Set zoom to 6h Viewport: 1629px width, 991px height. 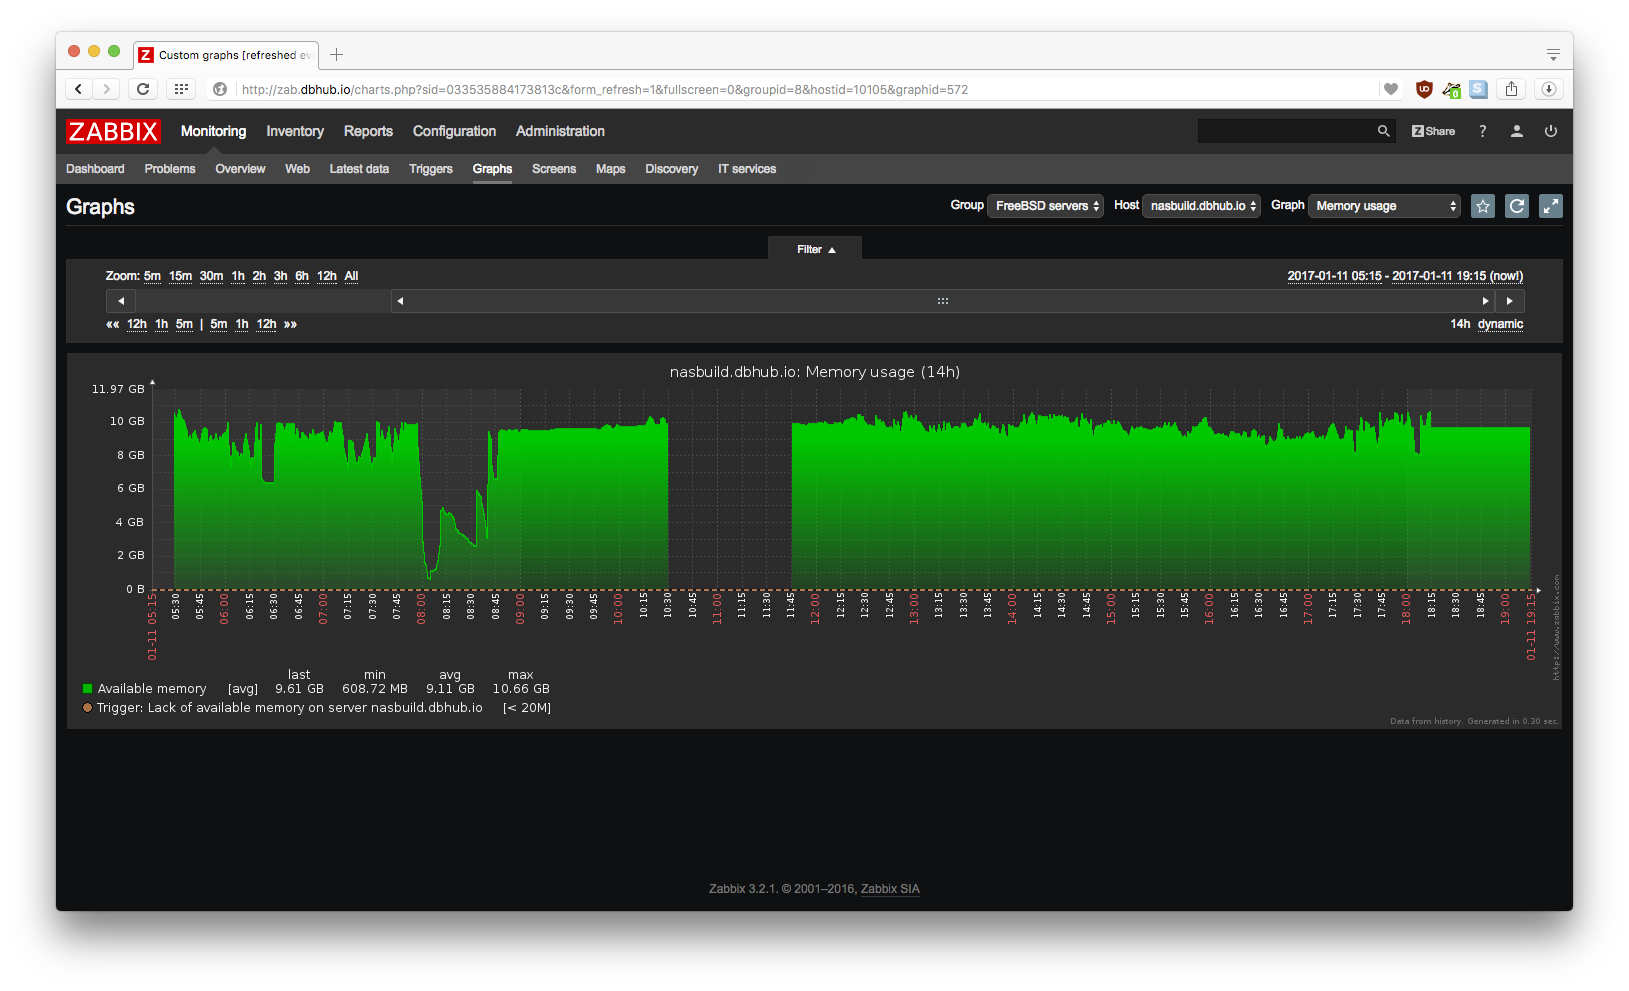pyautogui.click(x=301, y=276)
